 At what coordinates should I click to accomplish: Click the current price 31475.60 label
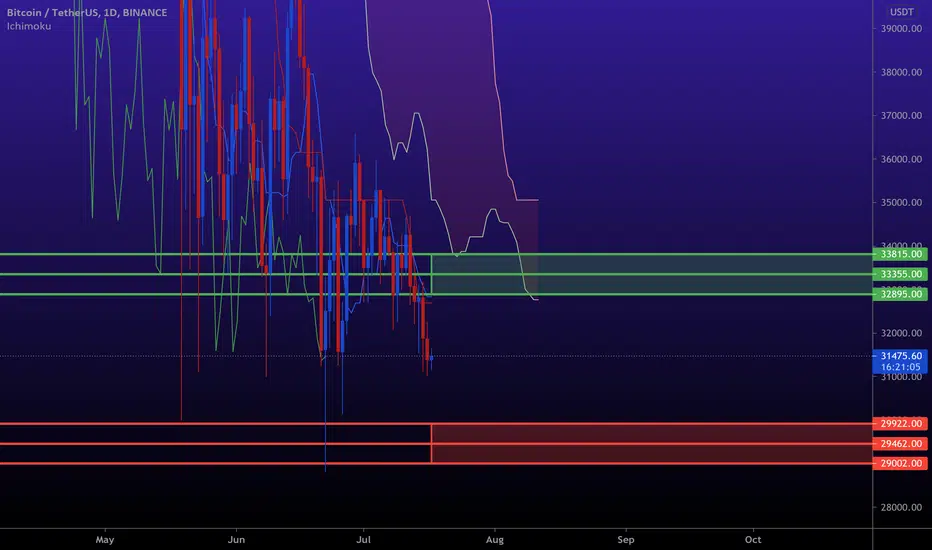(x=900, y=356)
